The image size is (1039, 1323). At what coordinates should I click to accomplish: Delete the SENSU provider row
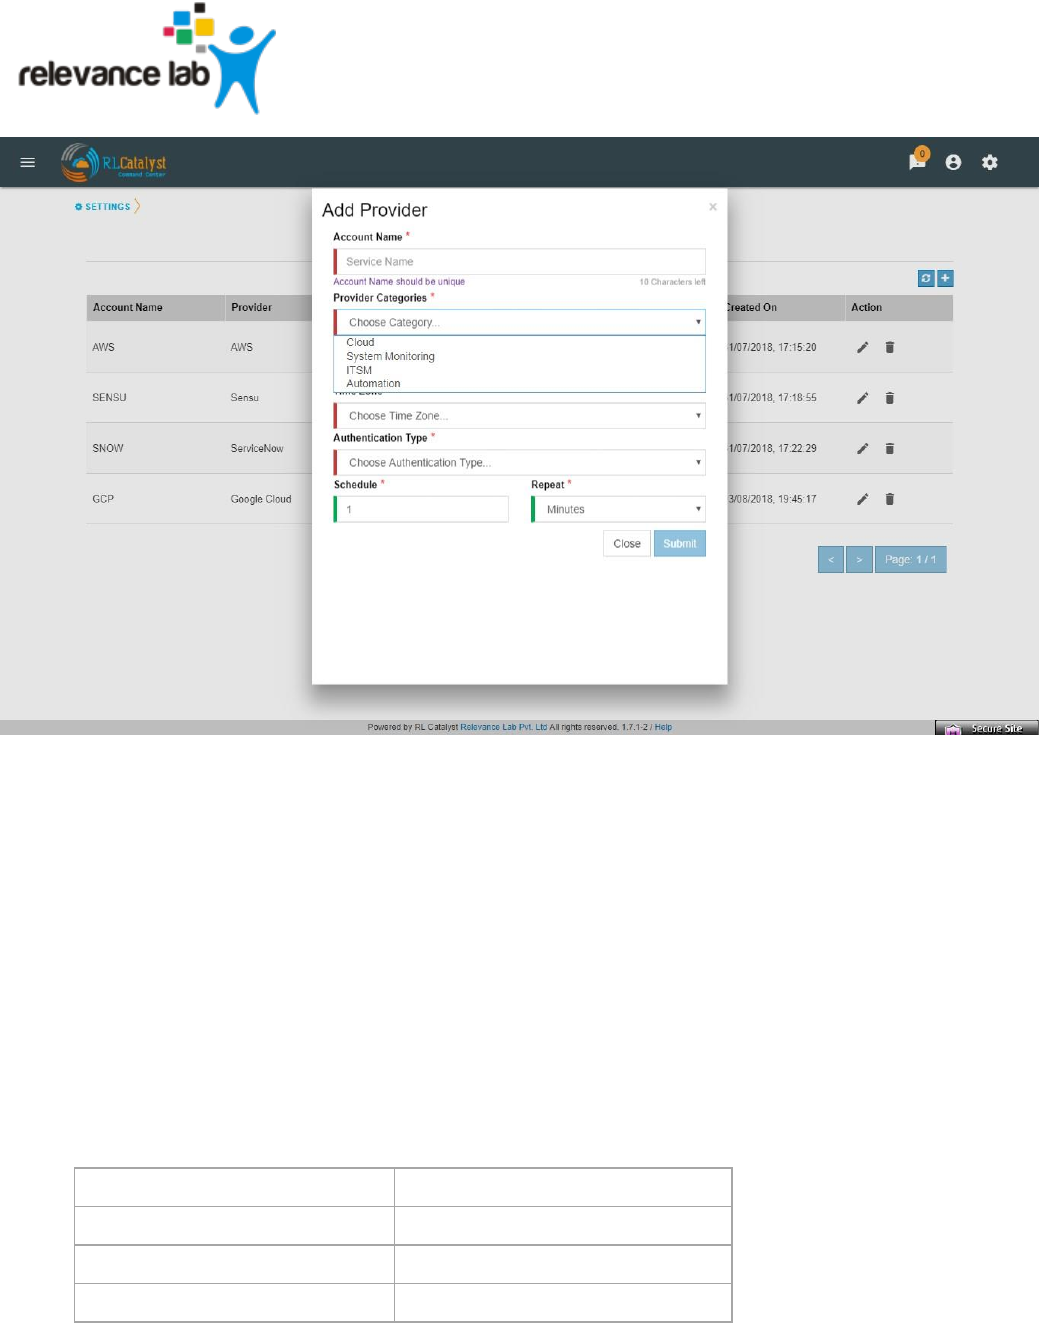pos(889,398)
